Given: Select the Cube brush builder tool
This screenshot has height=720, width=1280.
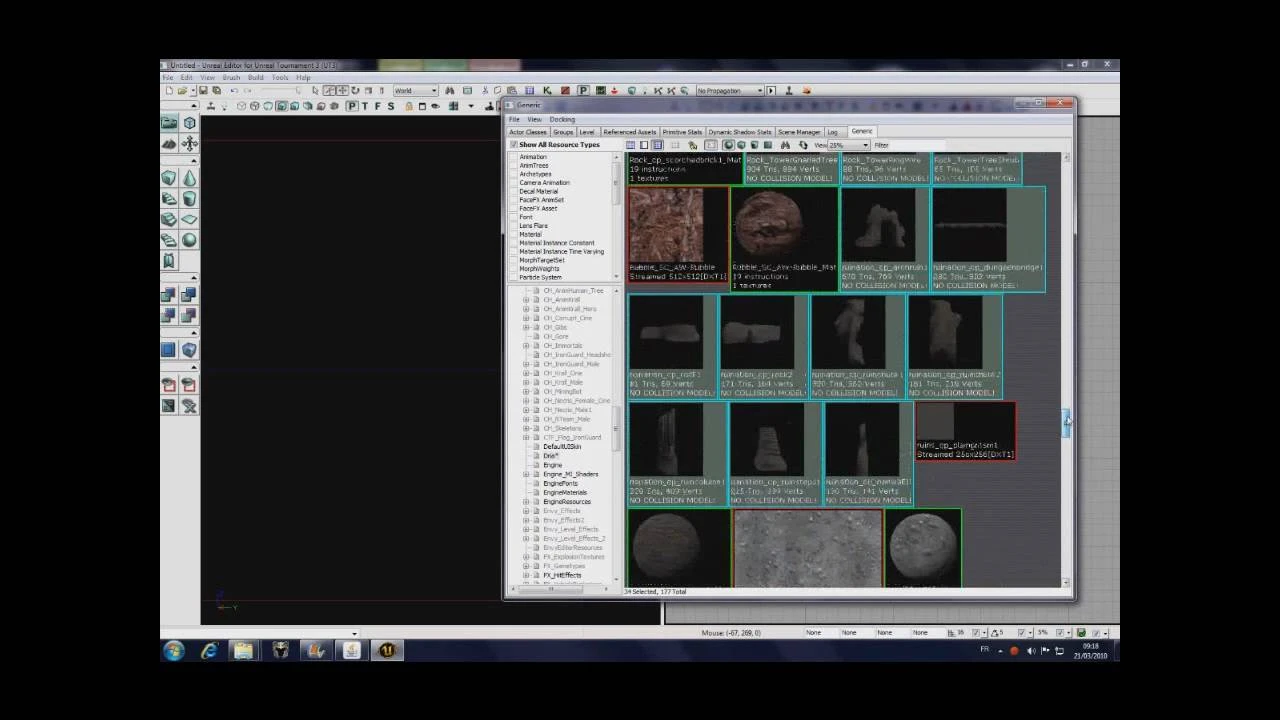Looking at the screenshot, I should point(168,178).
